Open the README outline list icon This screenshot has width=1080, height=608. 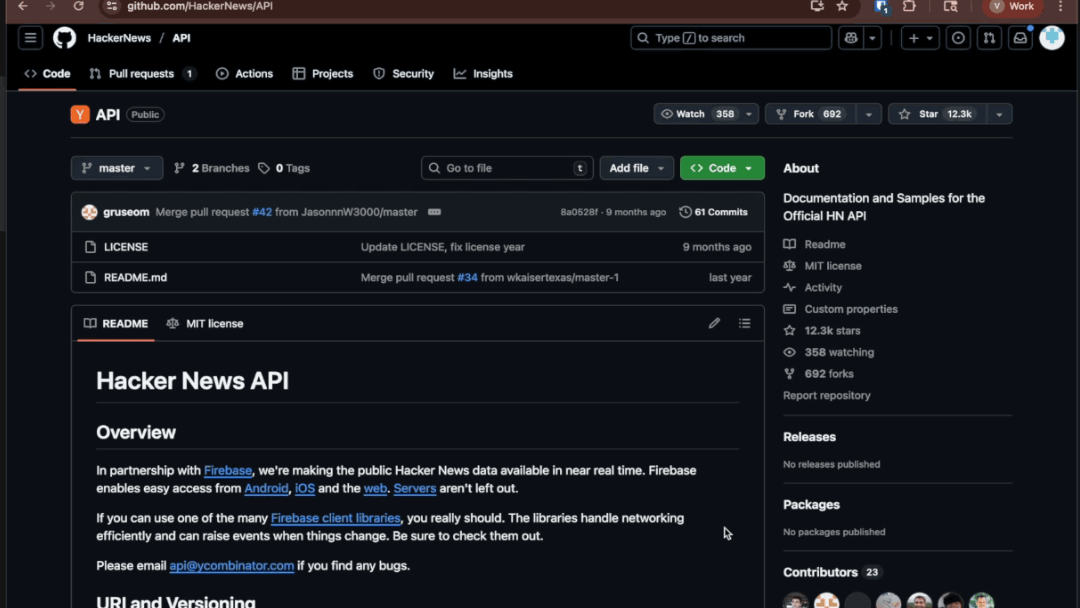point(744,323)
